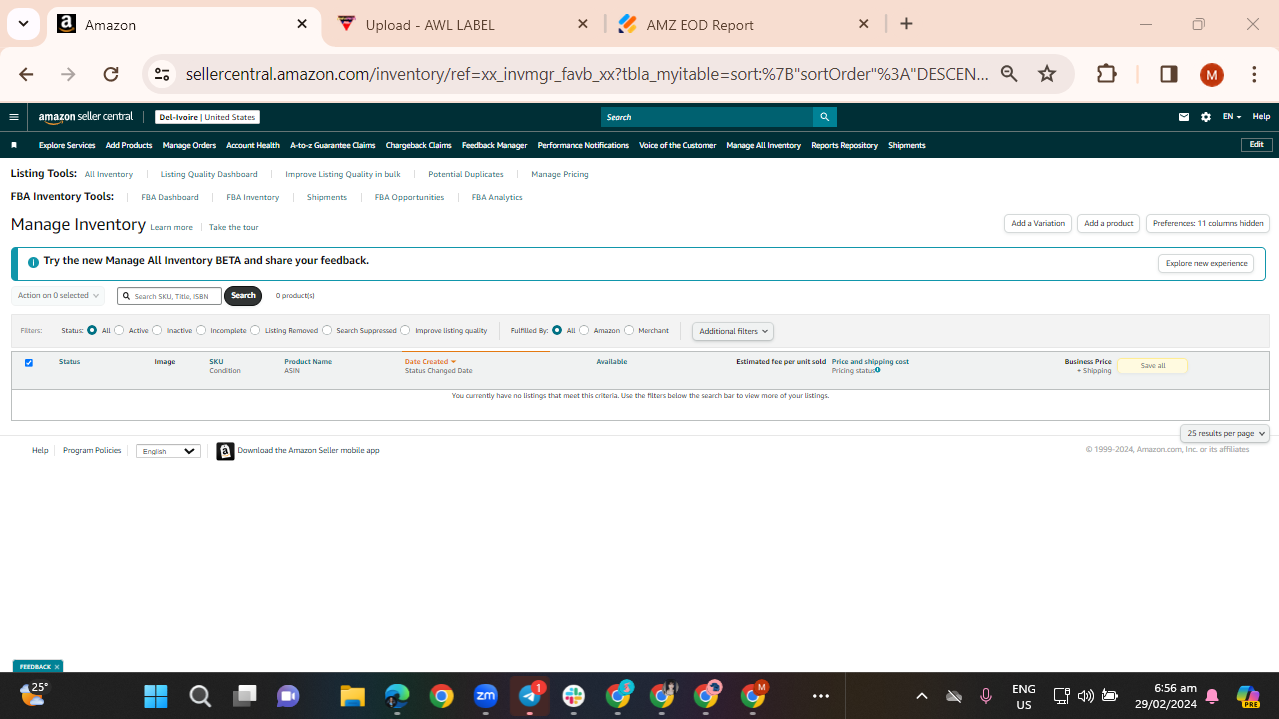1279x719 pixels.
Task: Select the Active status radio button
Action: [x=119, y=330]
